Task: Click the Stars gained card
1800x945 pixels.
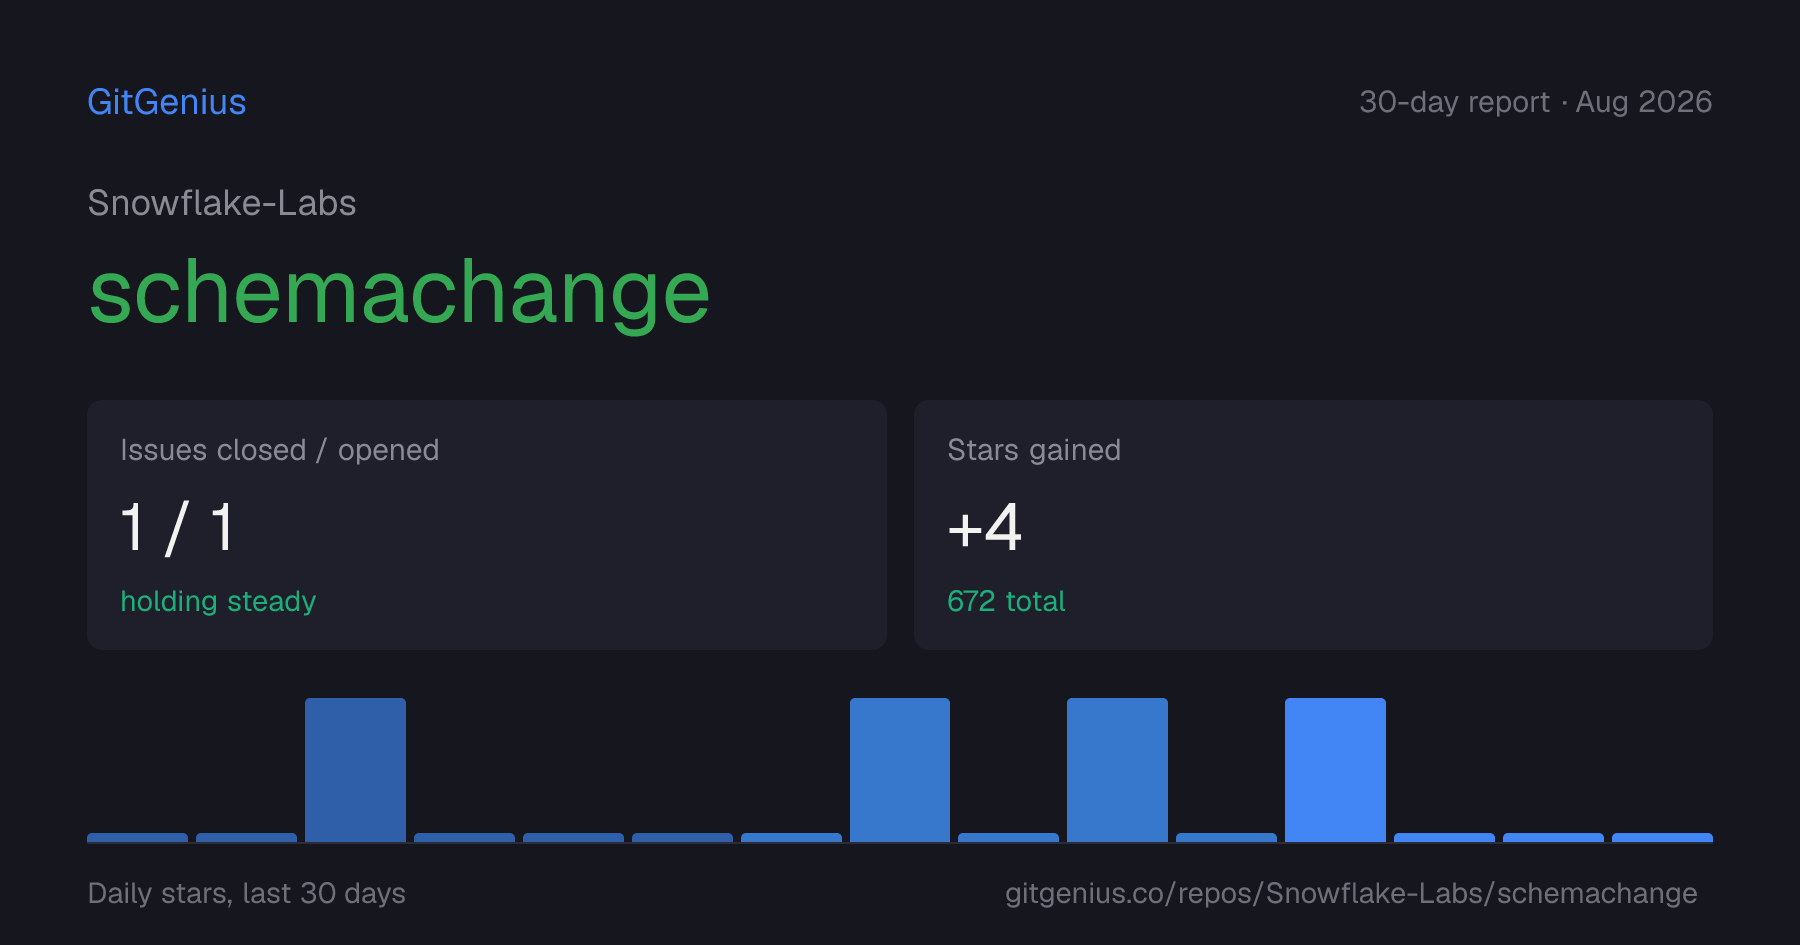Action: [1313, 525]
